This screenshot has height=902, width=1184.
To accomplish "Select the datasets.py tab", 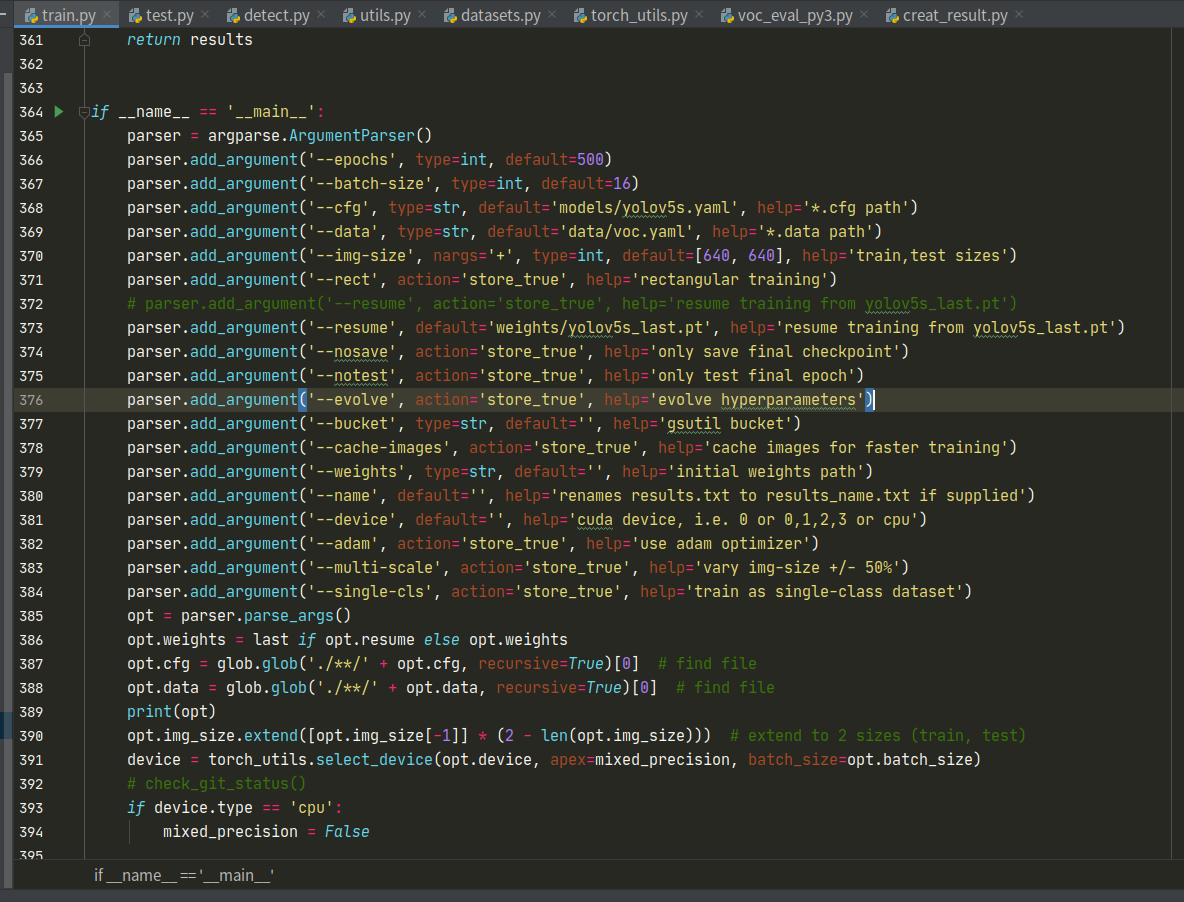I will point(501,15).
